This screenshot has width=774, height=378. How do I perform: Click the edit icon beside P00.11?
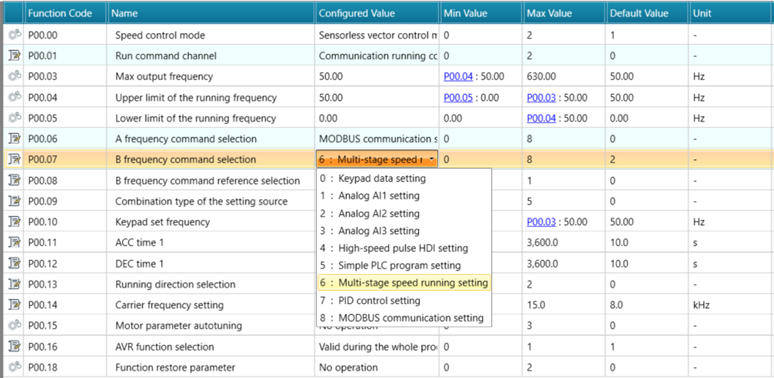click(14, 242)
